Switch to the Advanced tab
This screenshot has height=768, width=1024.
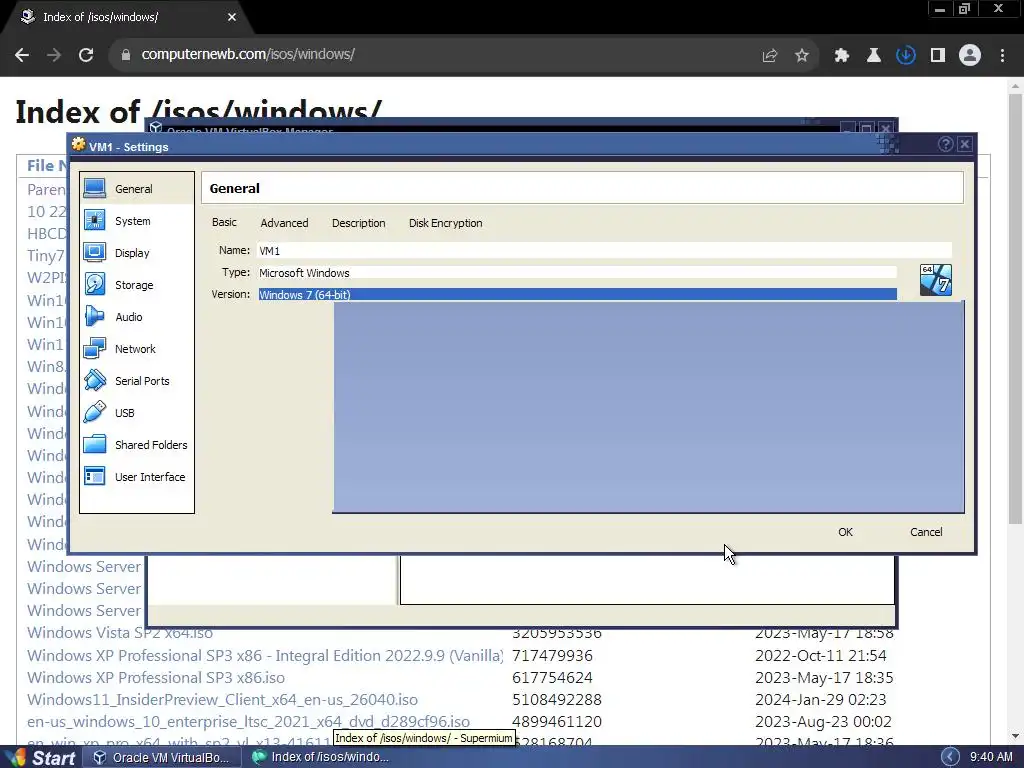284,223
